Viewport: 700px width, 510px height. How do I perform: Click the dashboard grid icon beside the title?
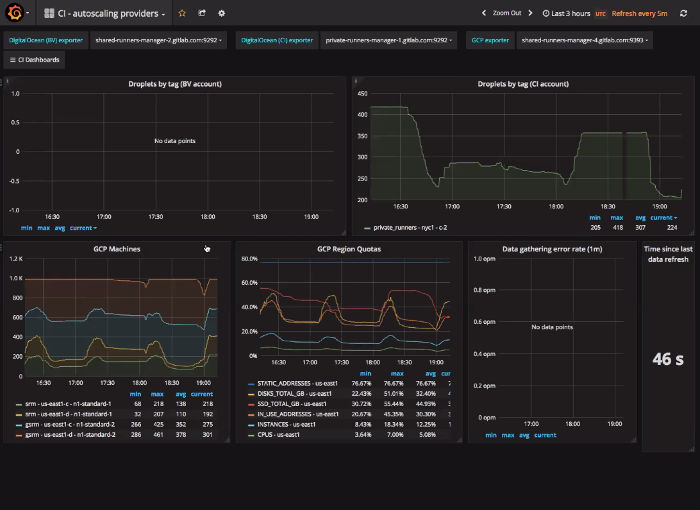[x=49, y=13]
